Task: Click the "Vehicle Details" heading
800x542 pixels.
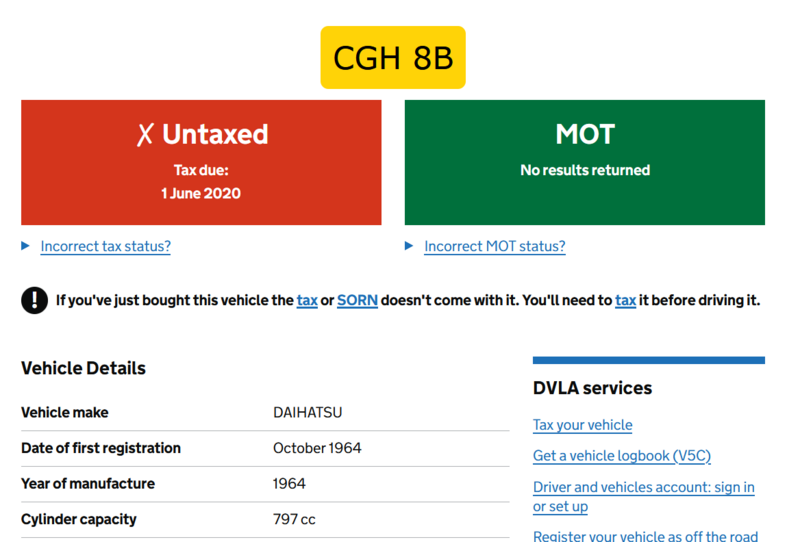Action: pos(83,368)
